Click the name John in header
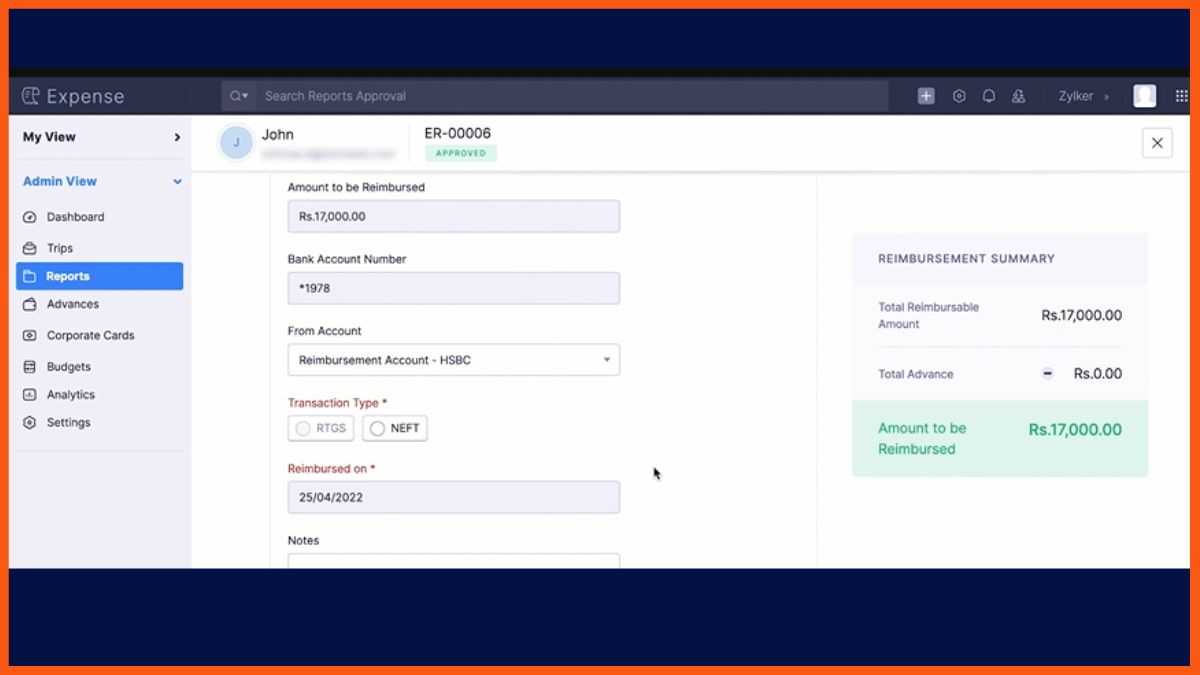This screenshot has width=1200, height=675. point(278,134)
